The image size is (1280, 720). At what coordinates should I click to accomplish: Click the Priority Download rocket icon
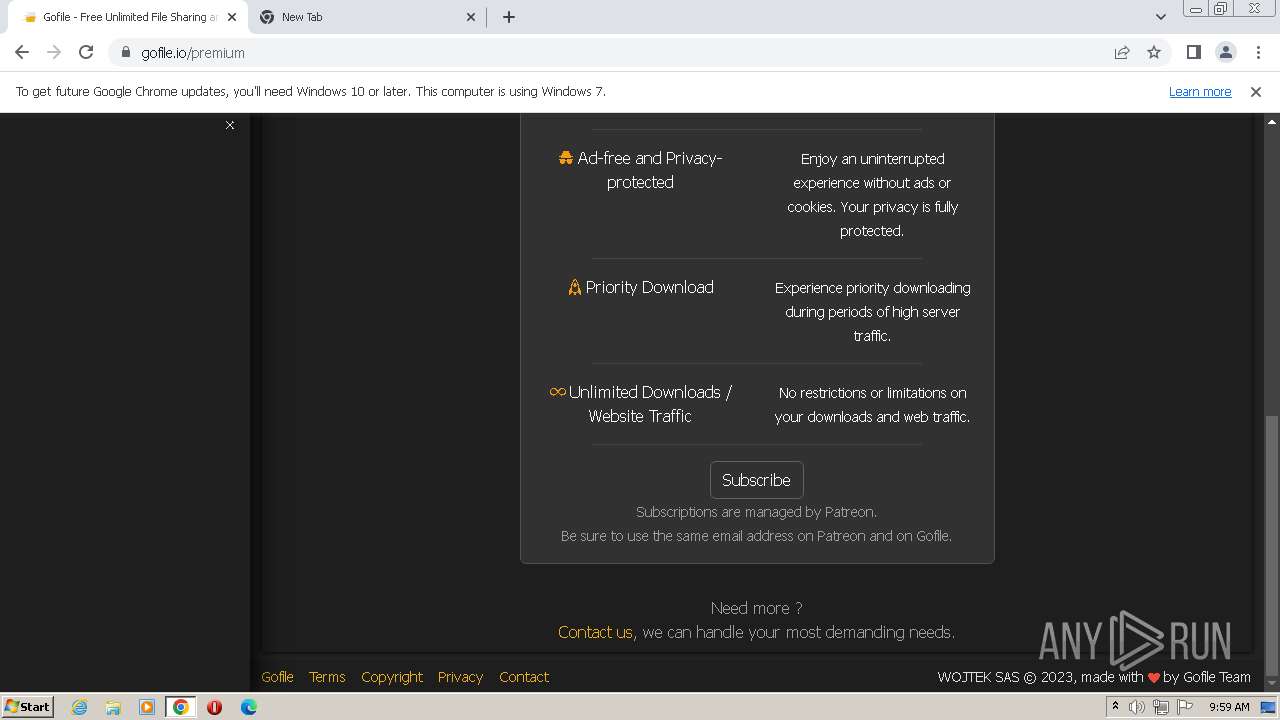pos(574,287)
